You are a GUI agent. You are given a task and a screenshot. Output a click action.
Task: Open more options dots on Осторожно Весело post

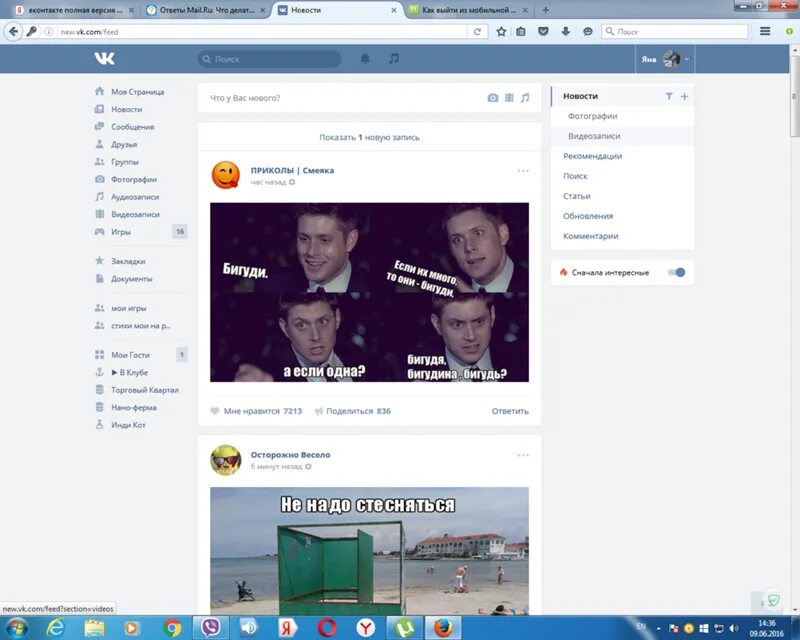523,455
